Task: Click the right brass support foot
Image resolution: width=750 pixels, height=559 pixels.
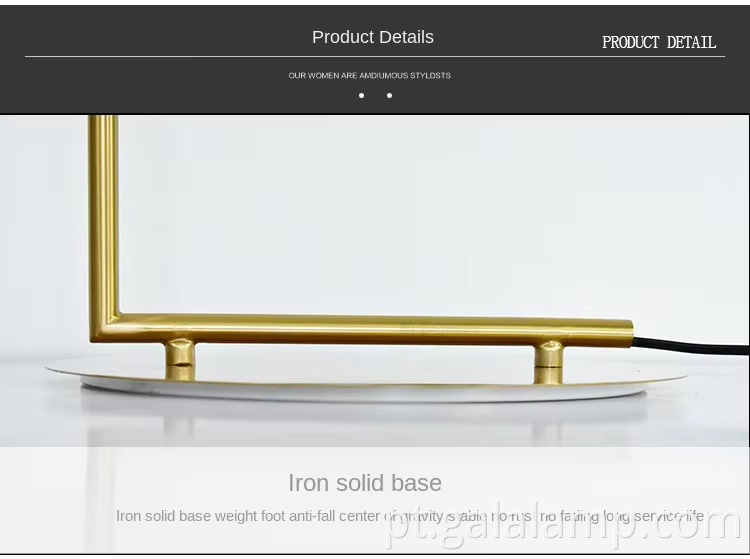Action: [x=548, y=362]
